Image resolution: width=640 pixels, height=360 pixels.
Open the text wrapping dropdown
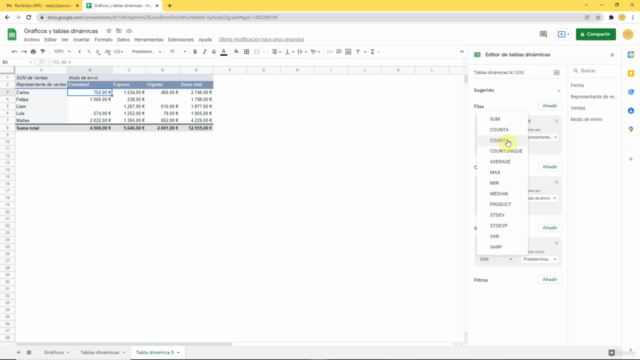click(302, 52)
